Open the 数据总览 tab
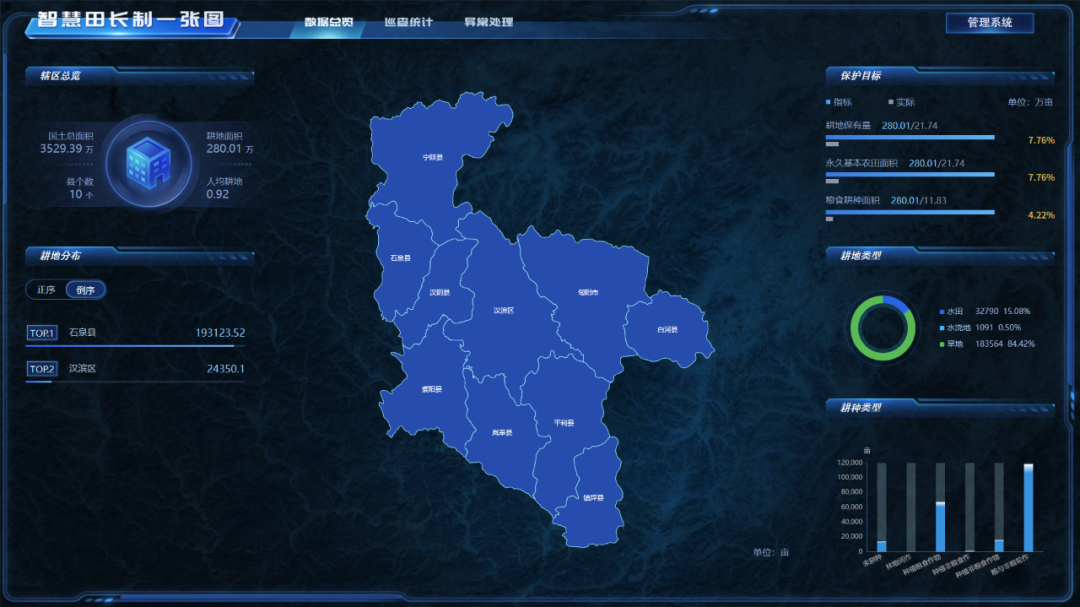This screenshot has width=1080, height=607. [x=329, y=22]
